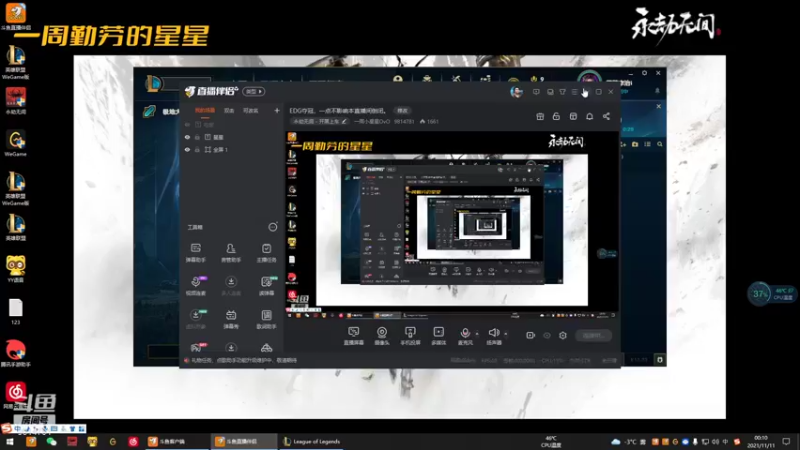Click the store icon left of the bell
The height and width of the screenshot is (450, 800).
(573, 116)
